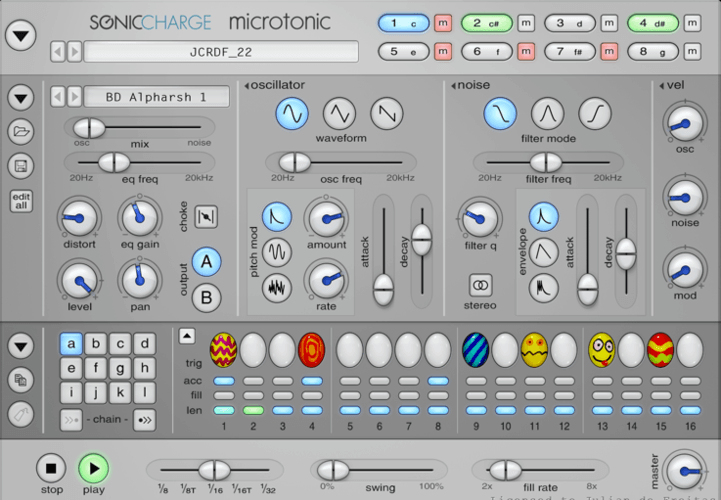
Task: Go to previous program preset
Action: coord(57,52)
